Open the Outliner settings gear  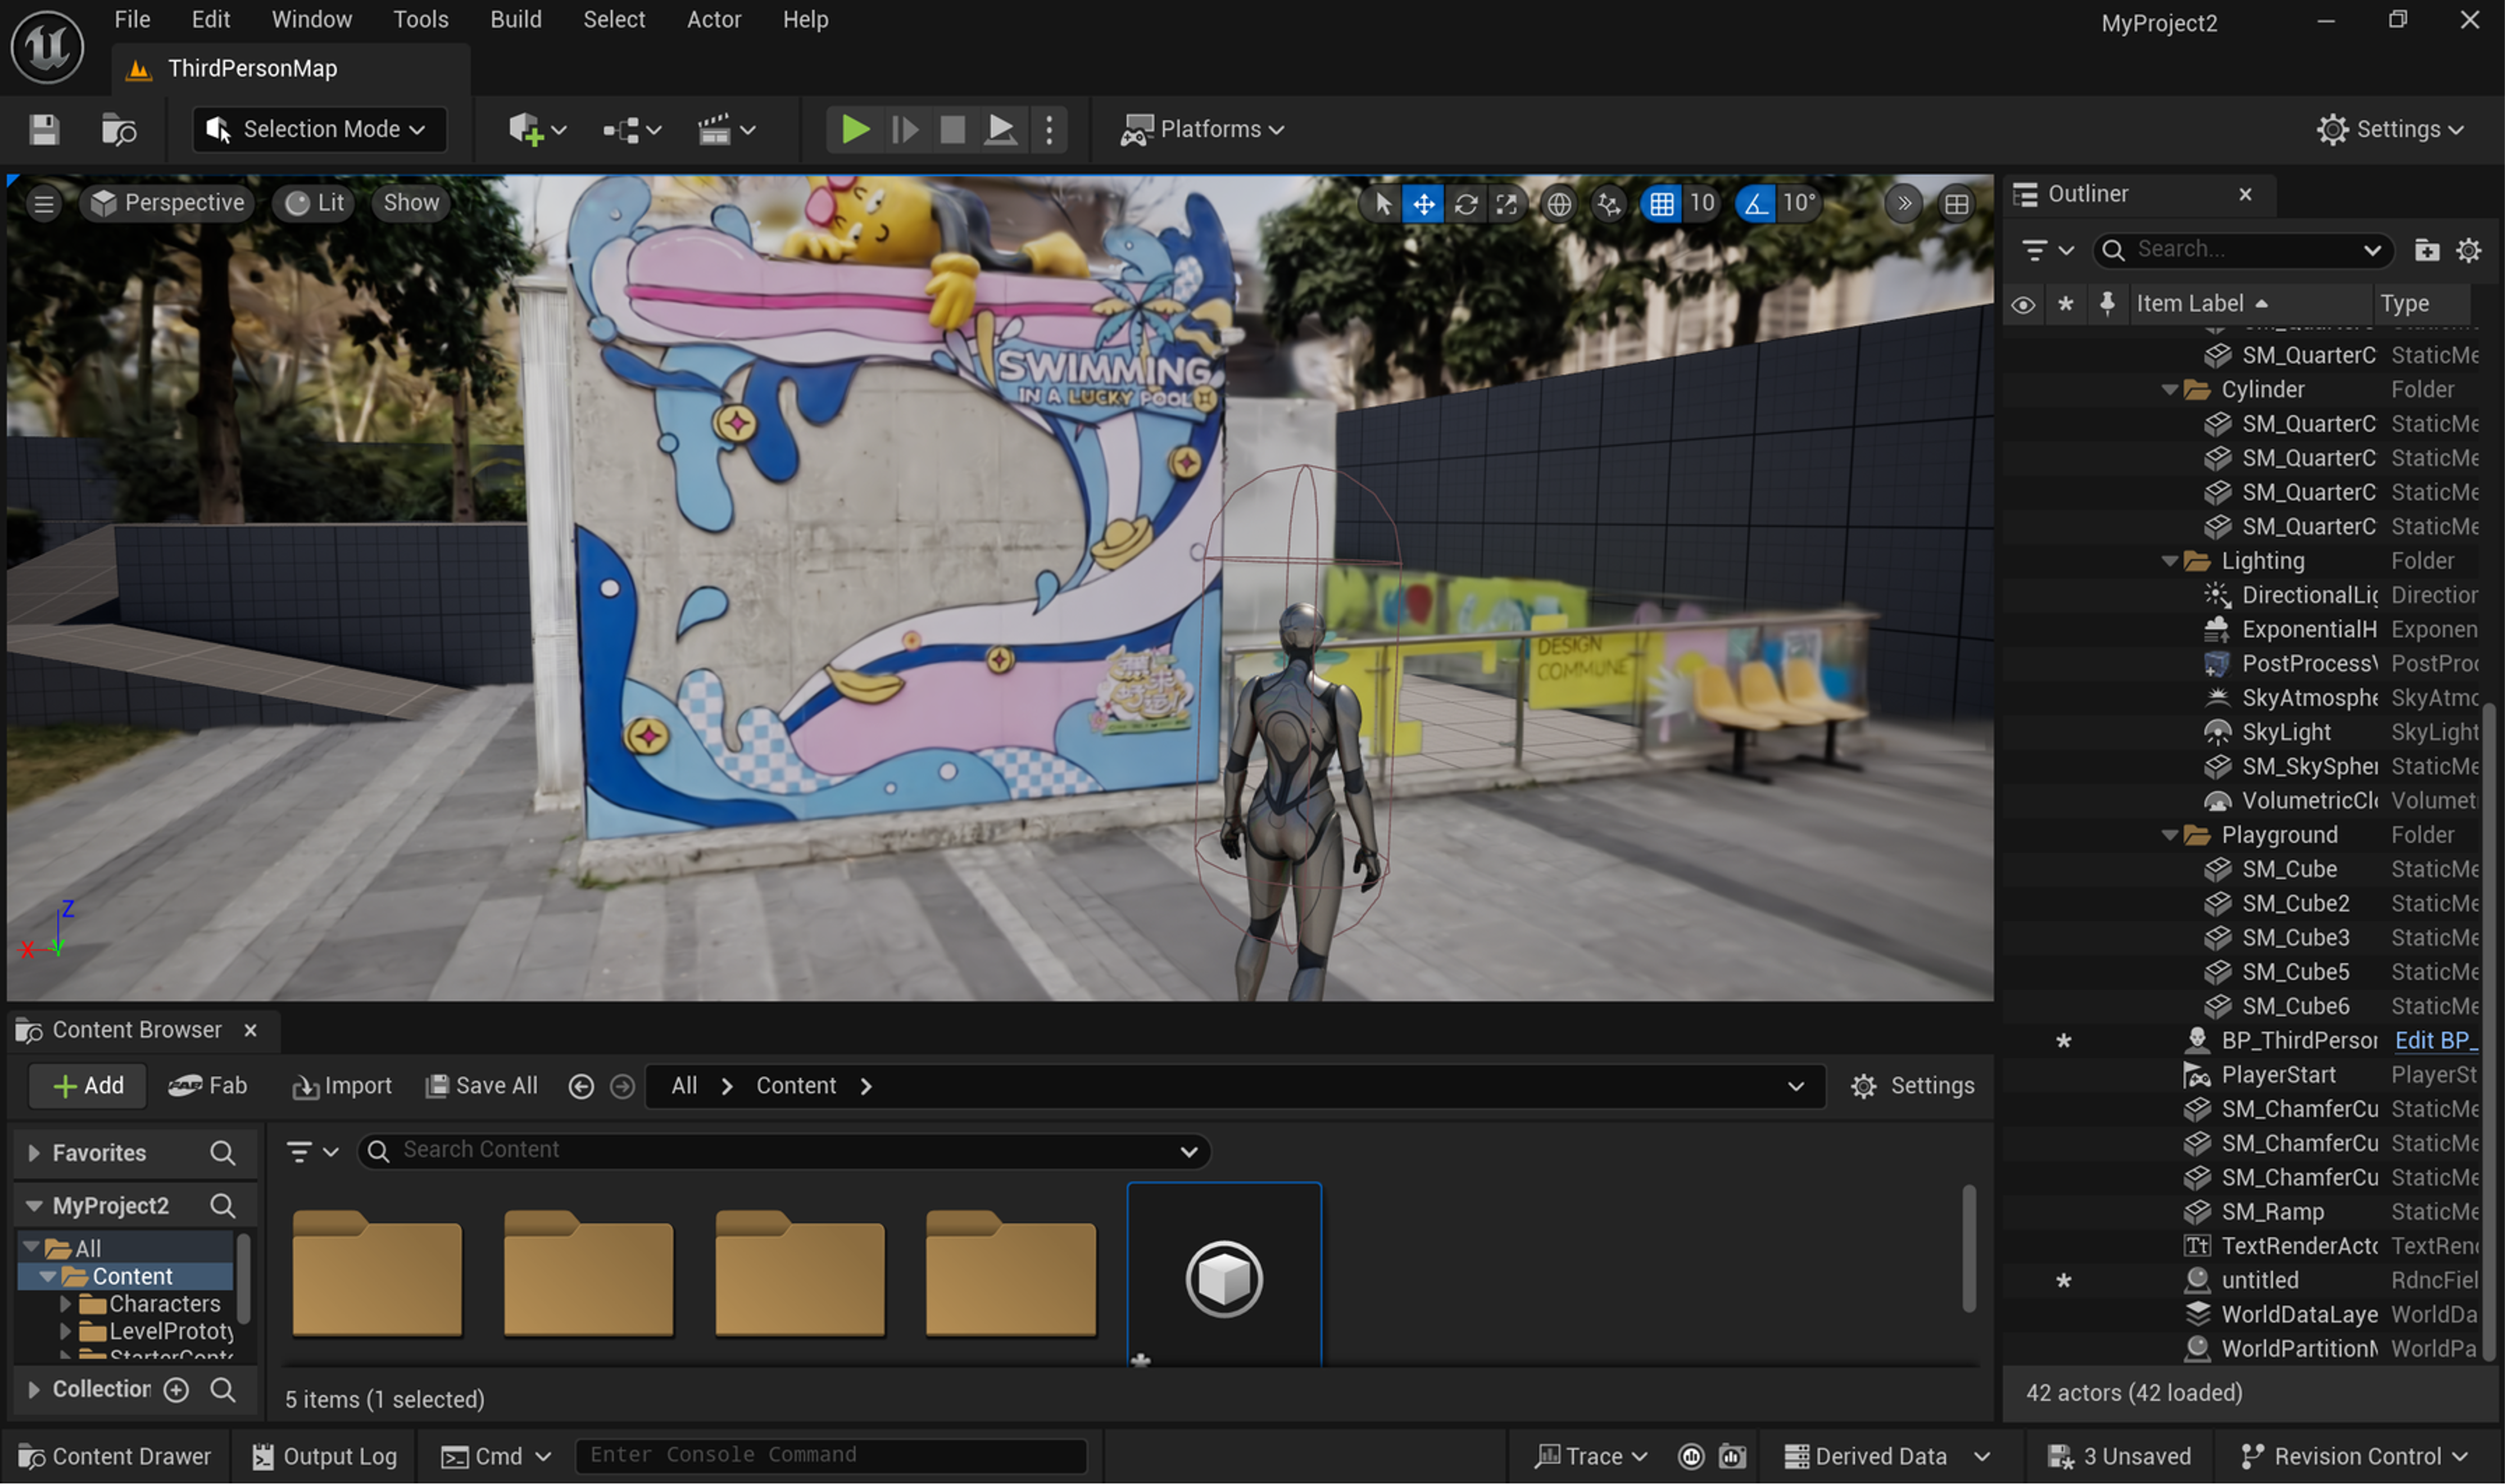[2469, 250]
